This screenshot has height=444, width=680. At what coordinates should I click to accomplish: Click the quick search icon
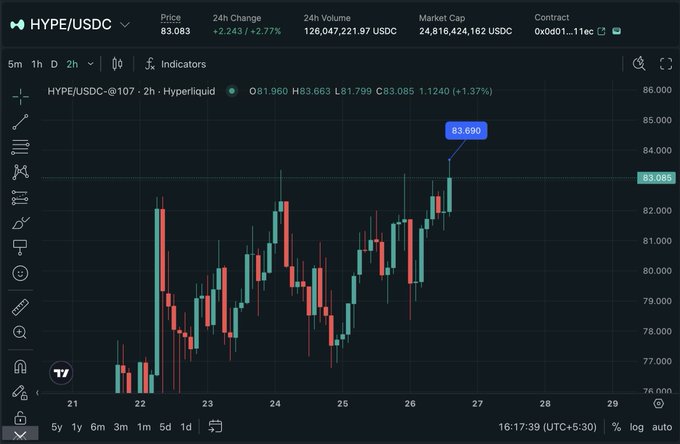click(x=639, y=64)
